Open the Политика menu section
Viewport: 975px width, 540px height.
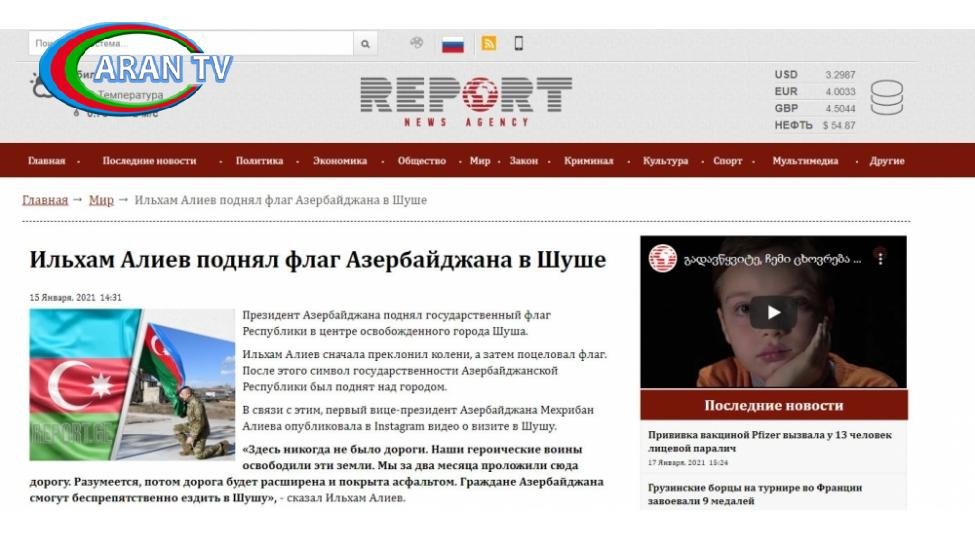(259, 161)
